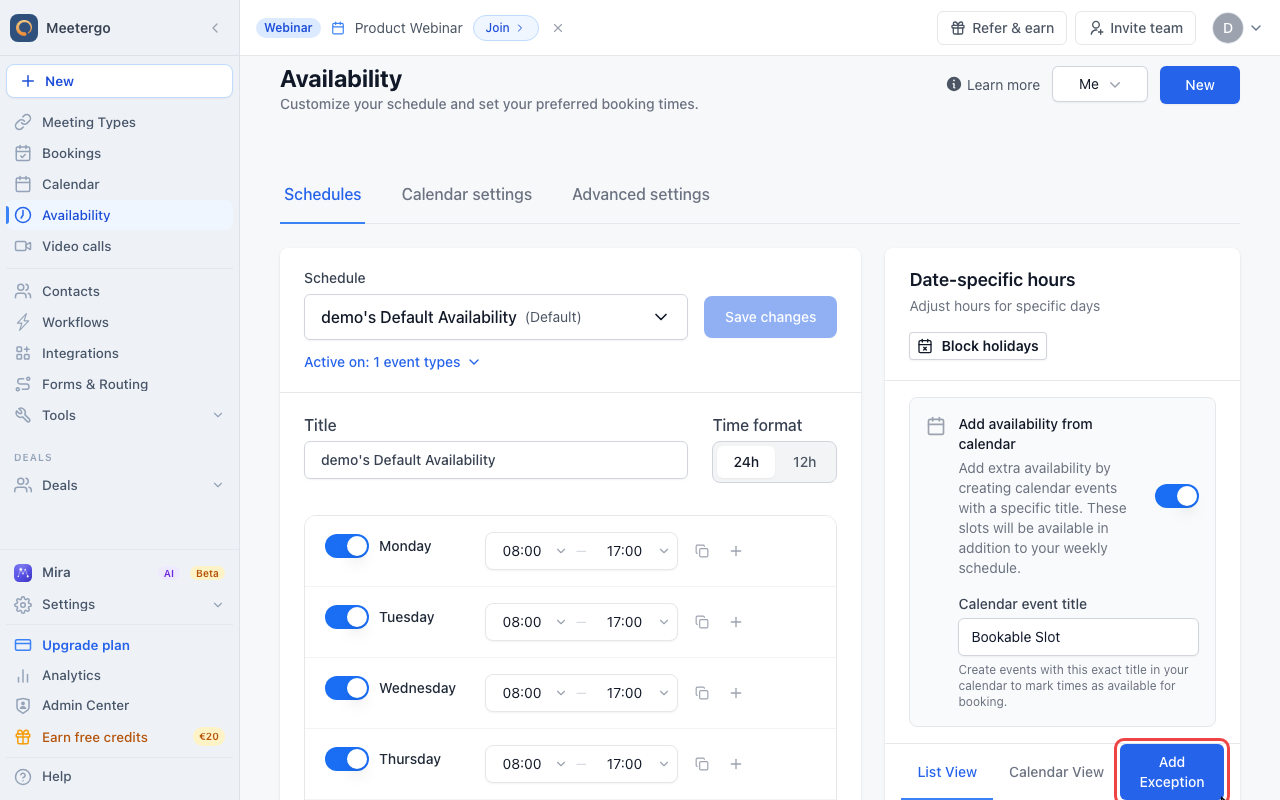Click the Title input field
The width and height of the screenshot is (1280, 800).
point(496,460)
